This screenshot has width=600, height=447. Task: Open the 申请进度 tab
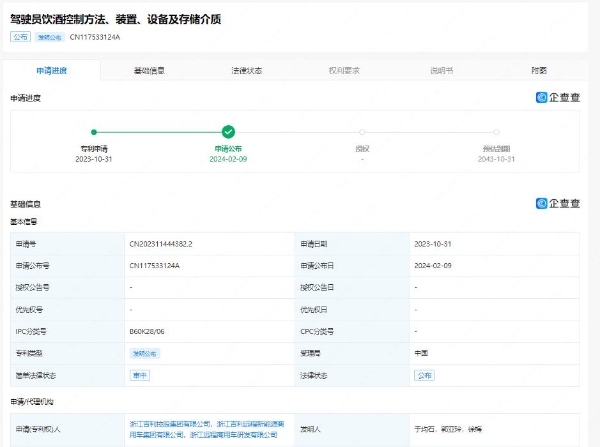pyautogui.click(x=52, y=70)
